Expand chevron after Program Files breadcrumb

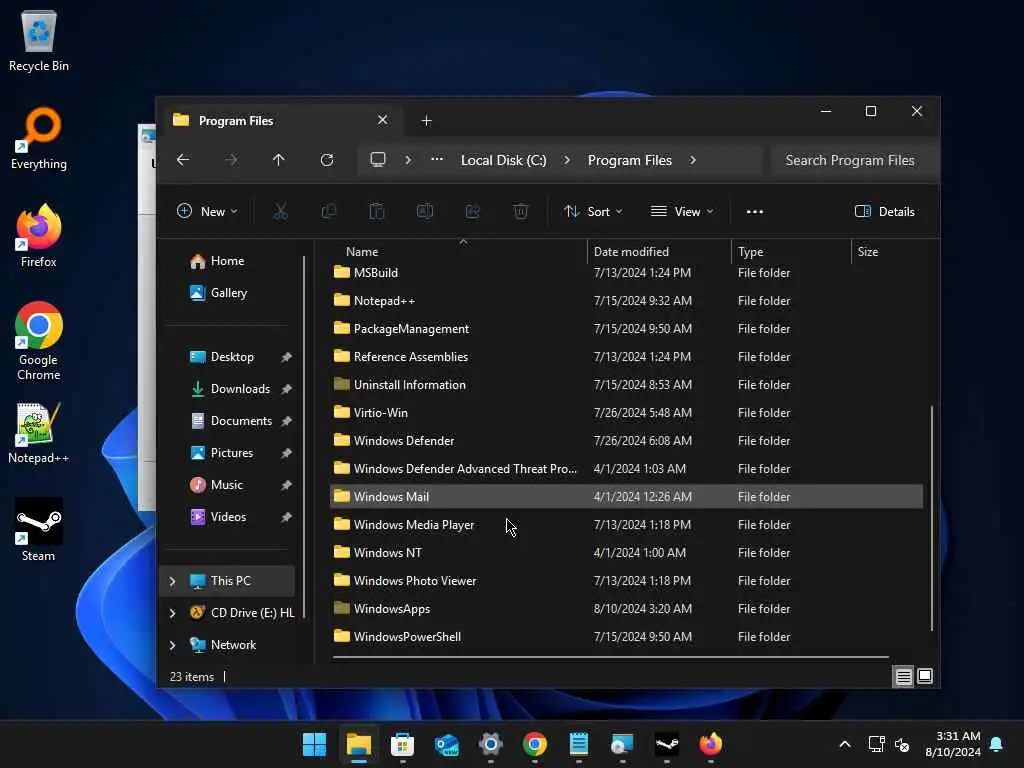(x=693, y=160)
